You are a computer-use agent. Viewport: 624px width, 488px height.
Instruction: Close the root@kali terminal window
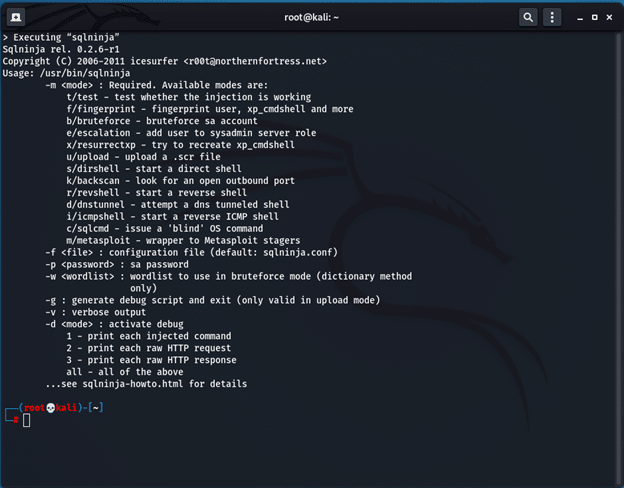pos(610,17)
